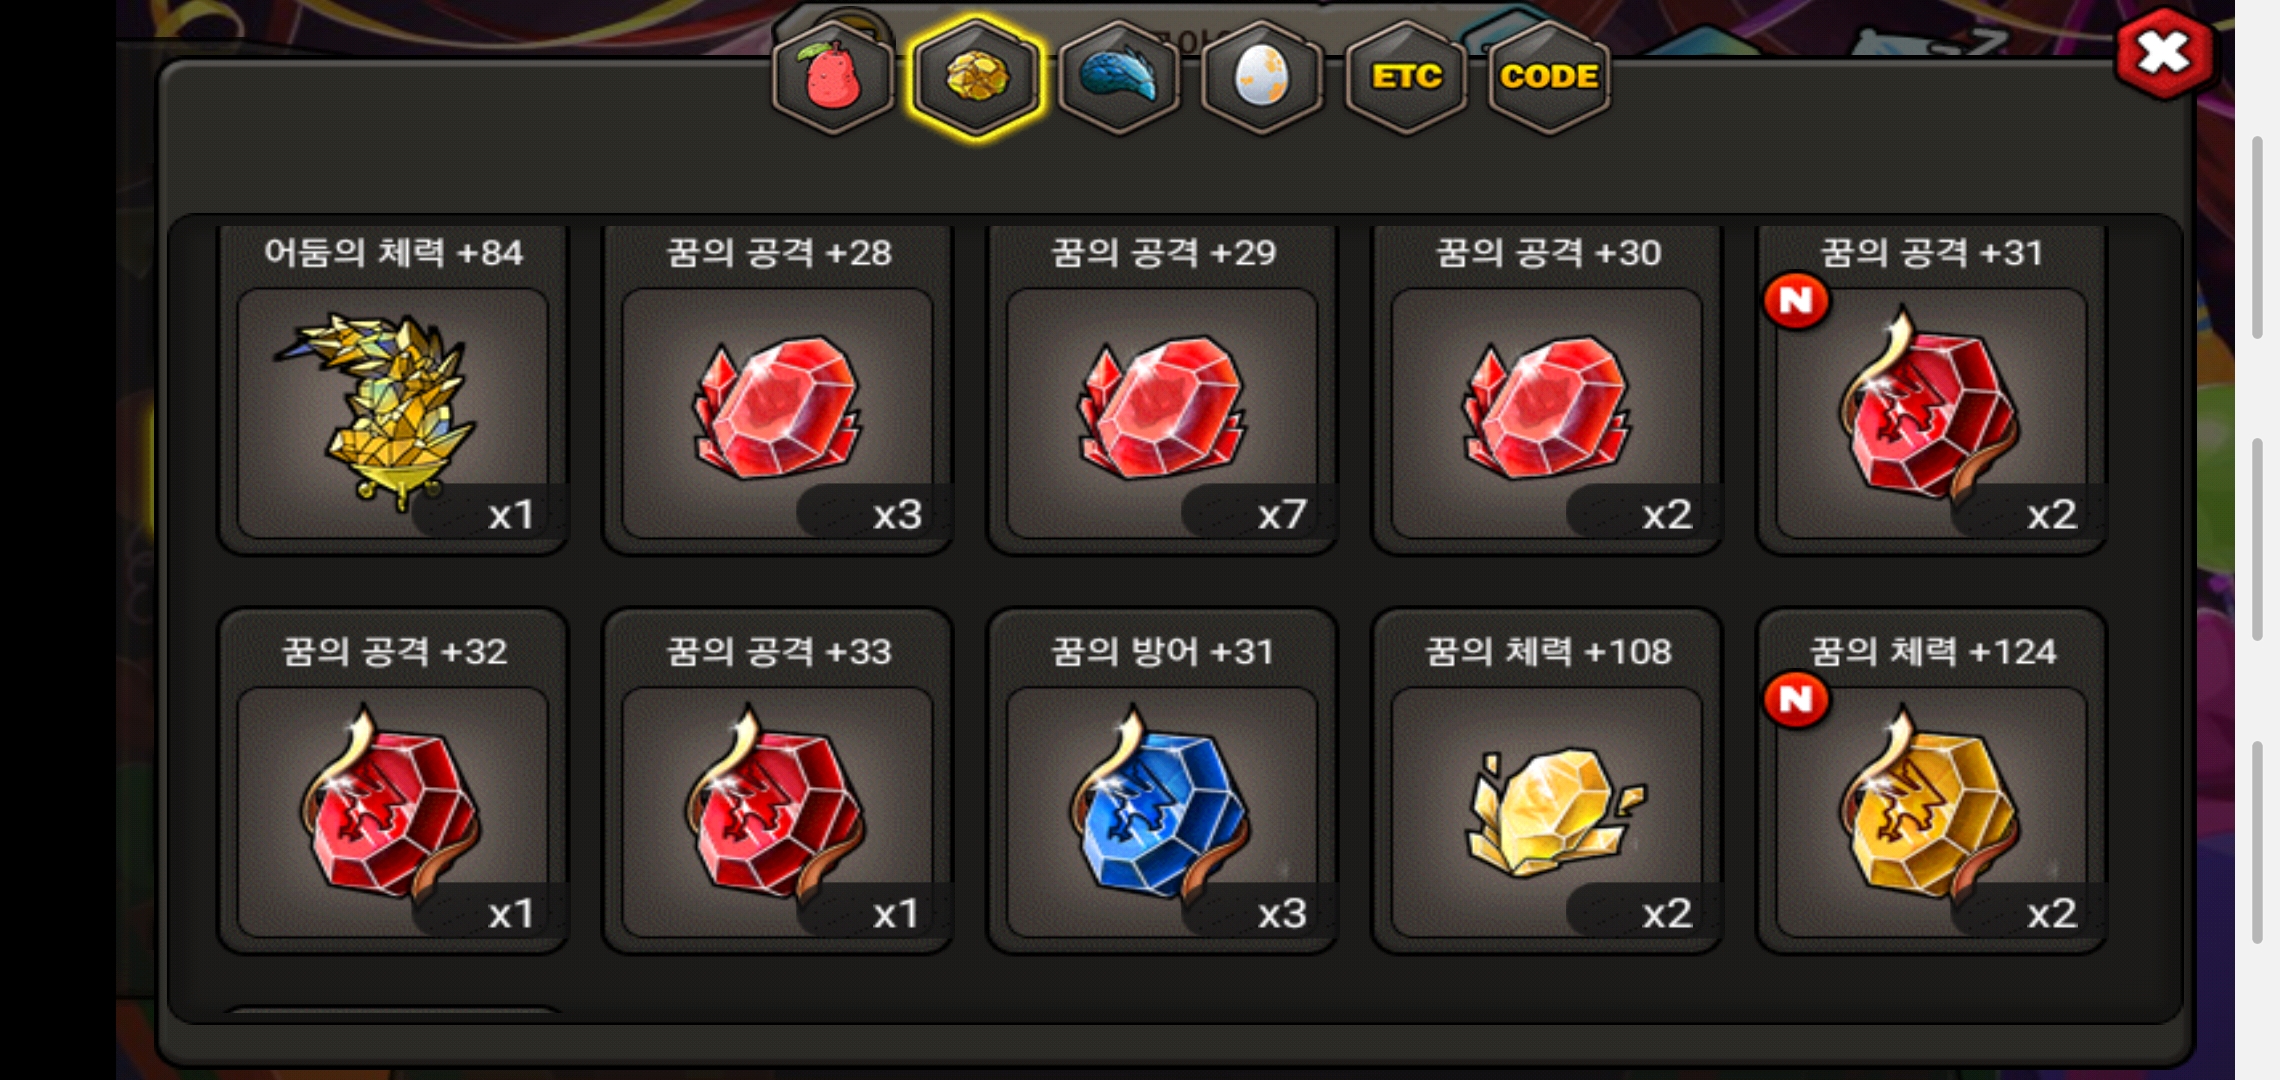
Task: Click the partially visible third row item
Action: 393,1010
